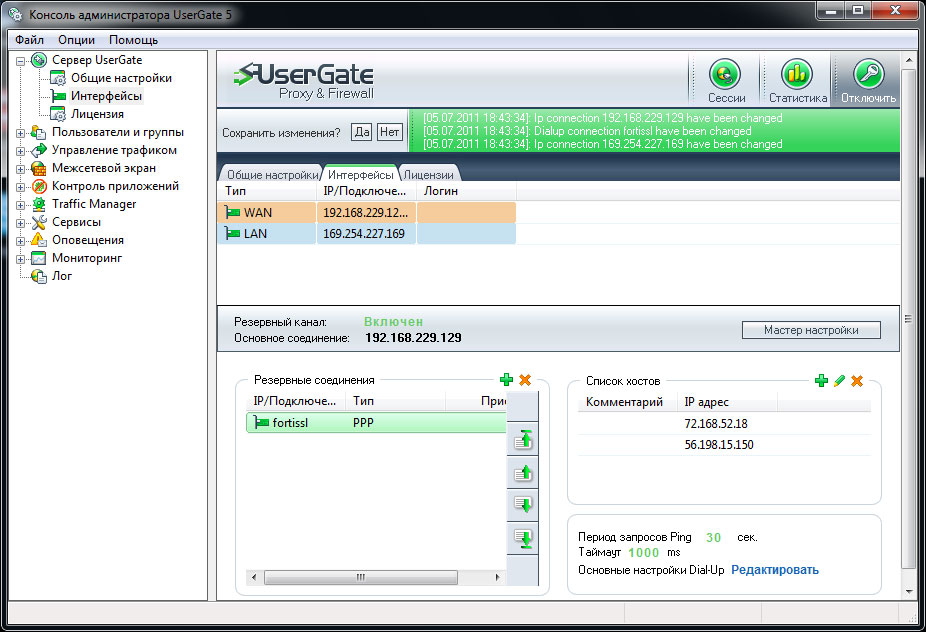Launch the Мастер настройки wizard
Viewport: 926px width, 632px height.
pyautogui.click(x=811, y=330)
